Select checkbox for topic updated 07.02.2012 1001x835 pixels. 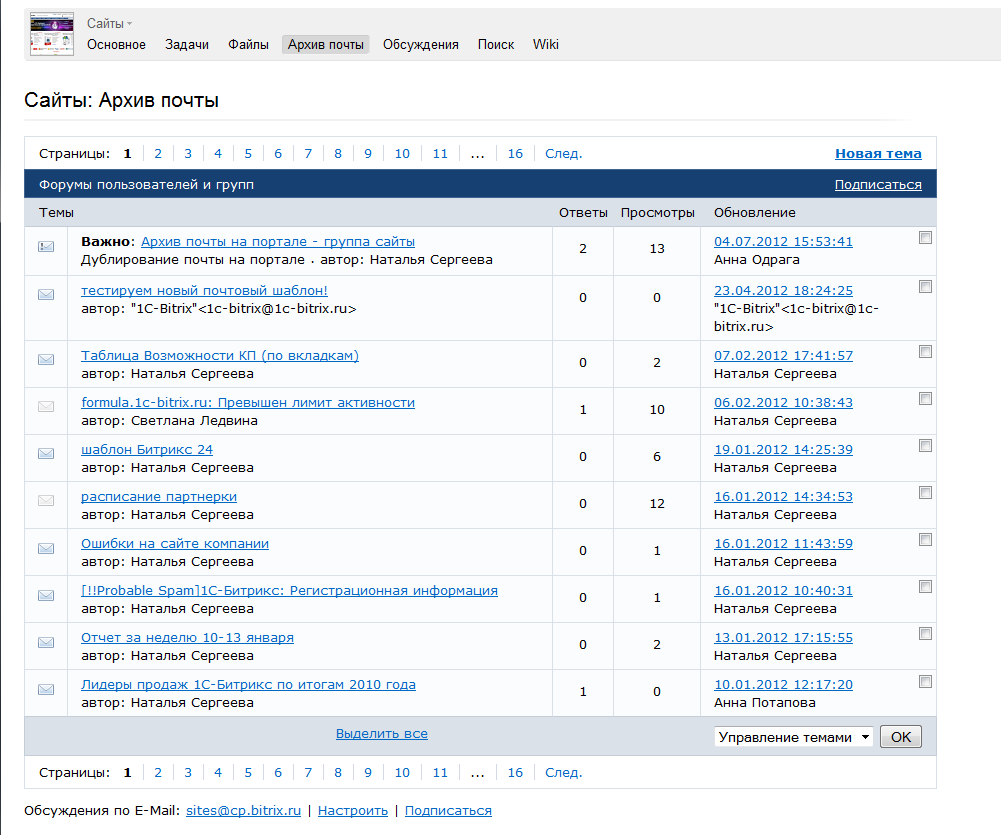[x=925, y=351]
